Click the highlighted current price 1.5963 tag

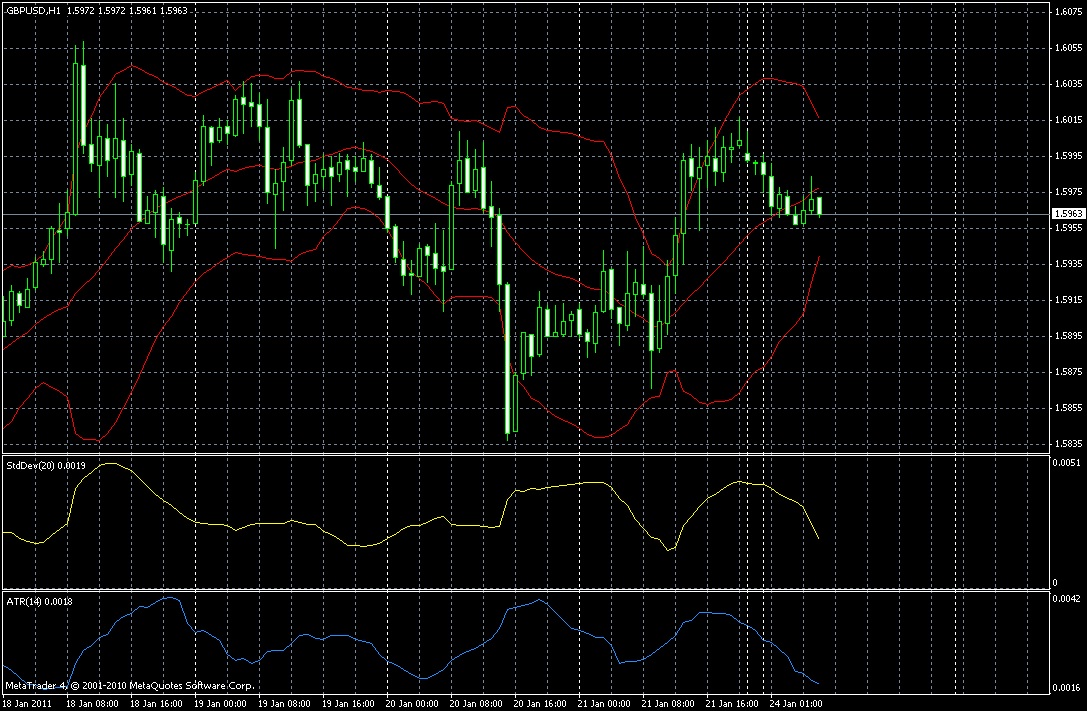(1068, 214)
